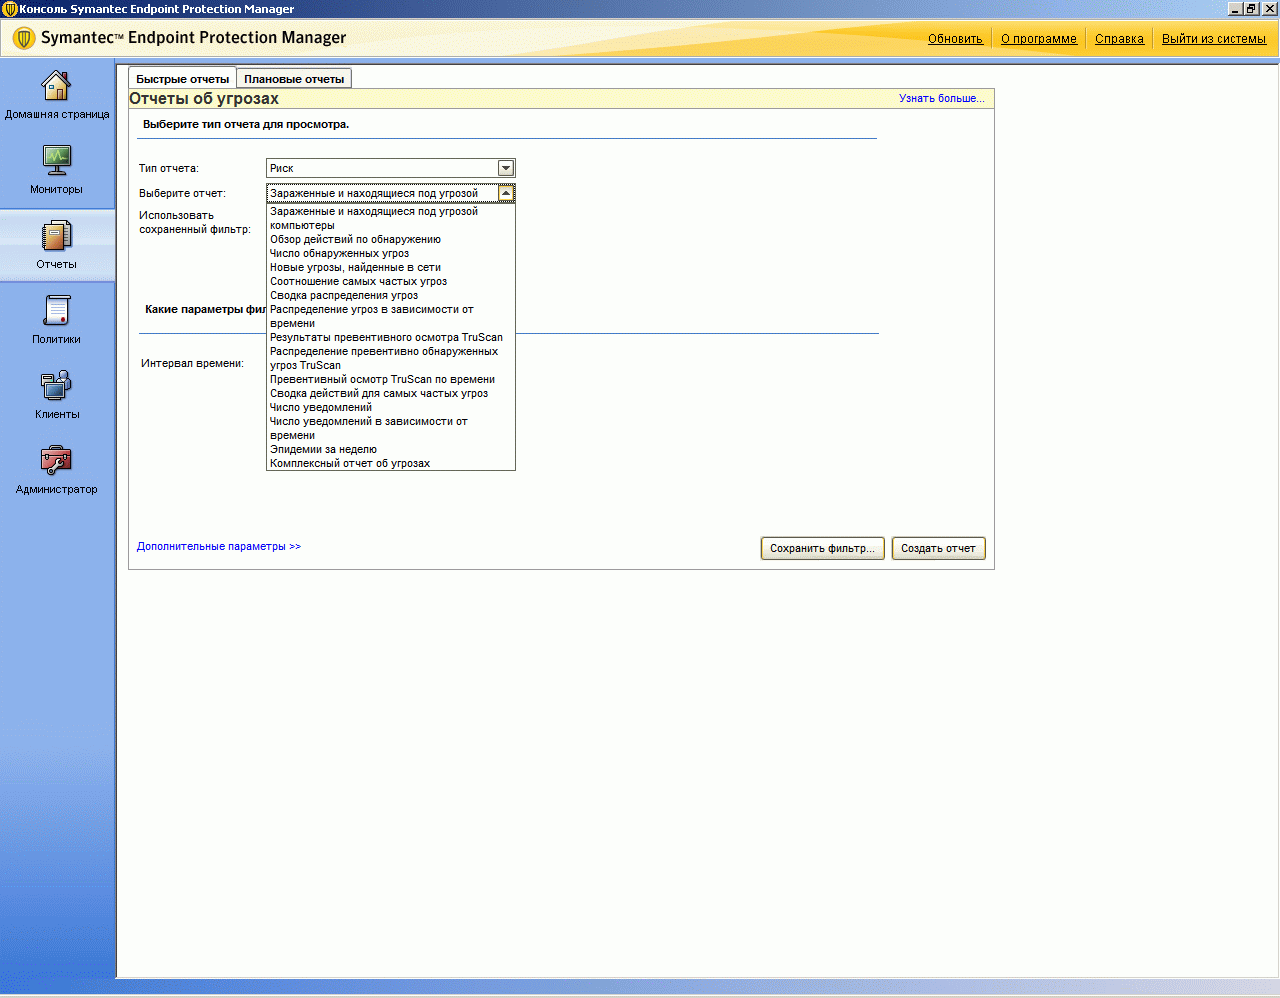Image resolution: width=1280 pixels, height=998 pixels.
Task: Click the Тип отчета field showing Риск
Action: pyautogui.click(x=390, y=168)
